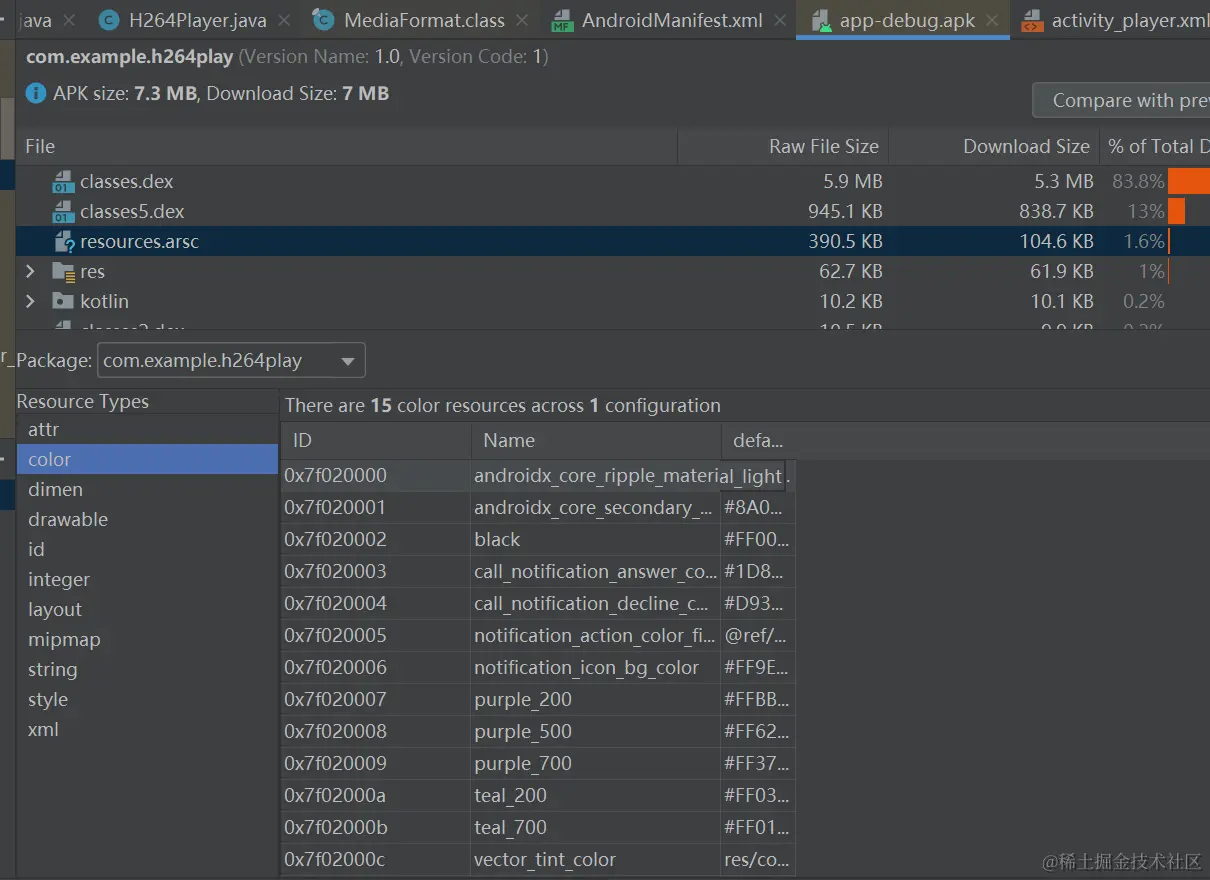Viewport: 1210px width, 880px height.
Task: Select the purple_700 resource
Action: 538,764
